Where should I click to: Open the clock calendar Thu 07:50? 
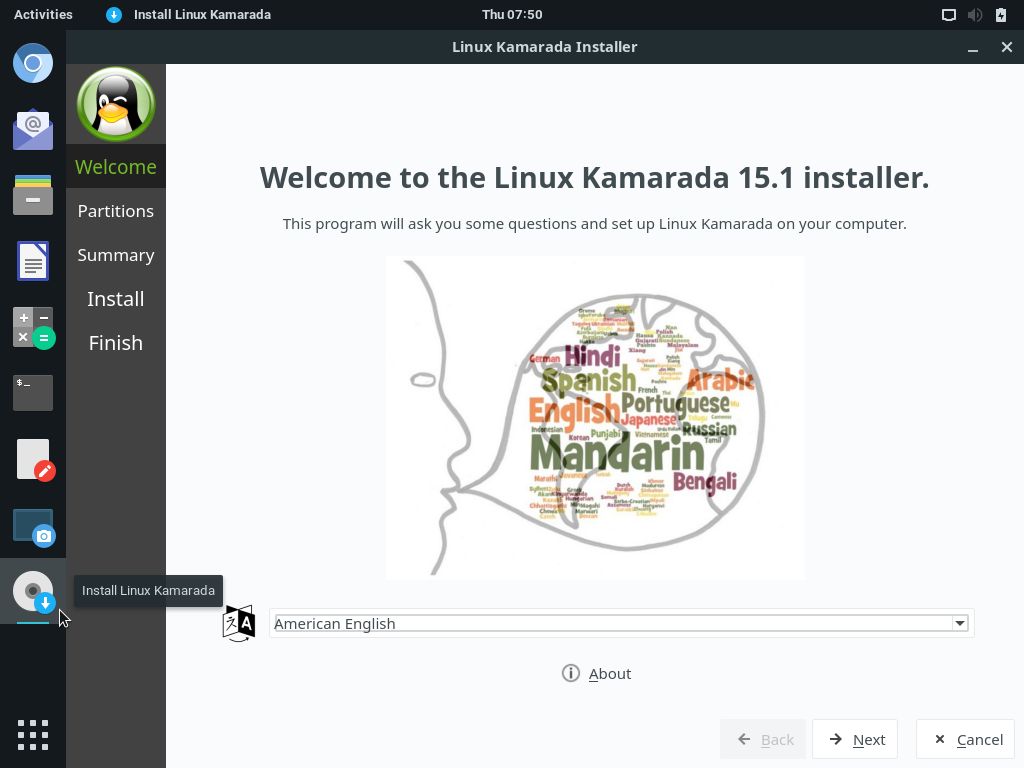(x=512, y=15)
